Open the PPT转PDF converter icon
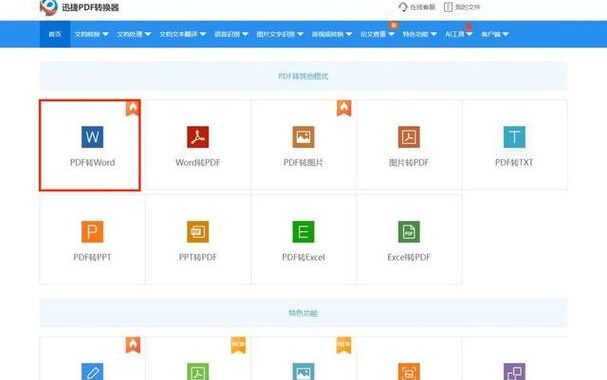607x380 pixels. [x=198, y=232]
